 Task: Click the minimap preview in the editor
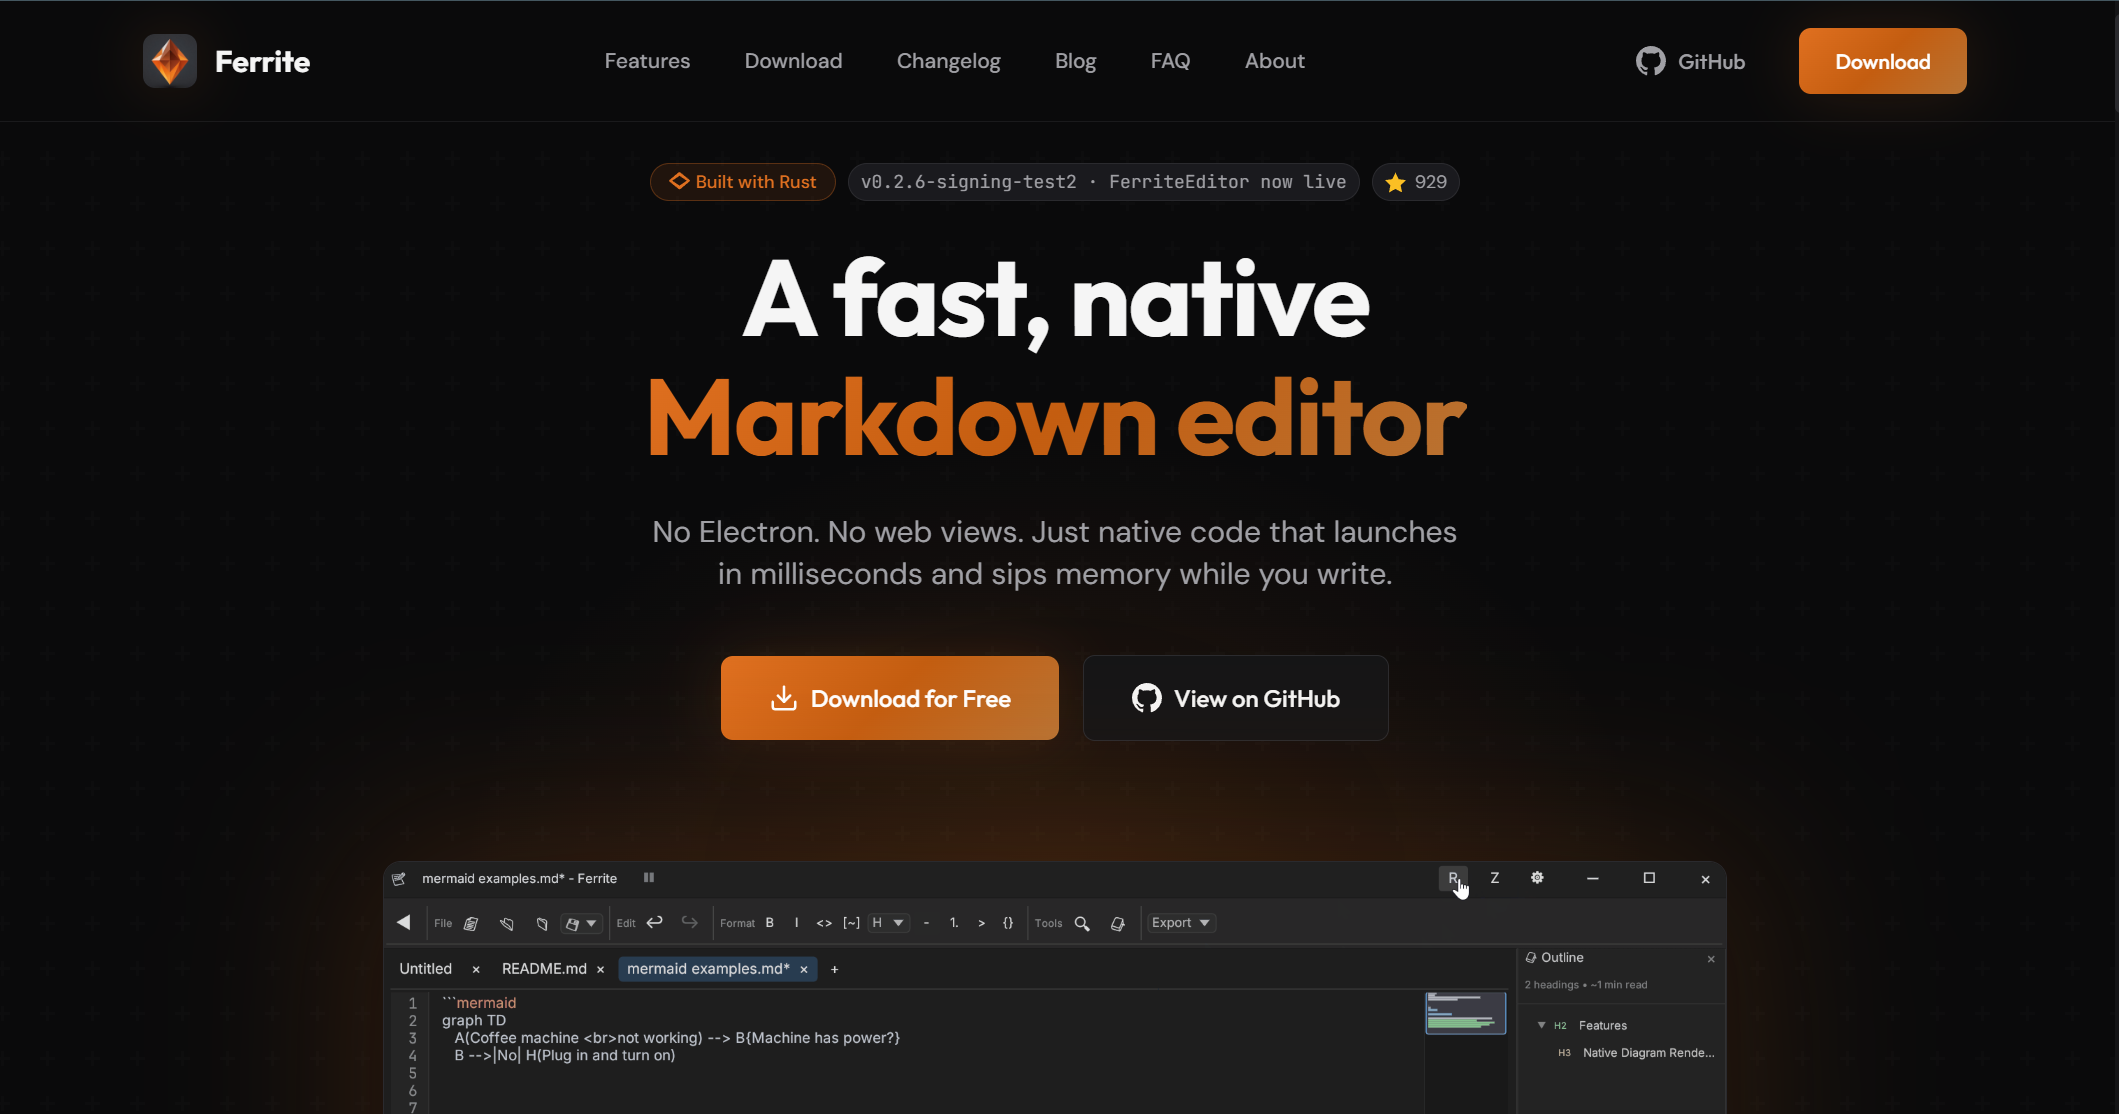tap(1465, 1012)
